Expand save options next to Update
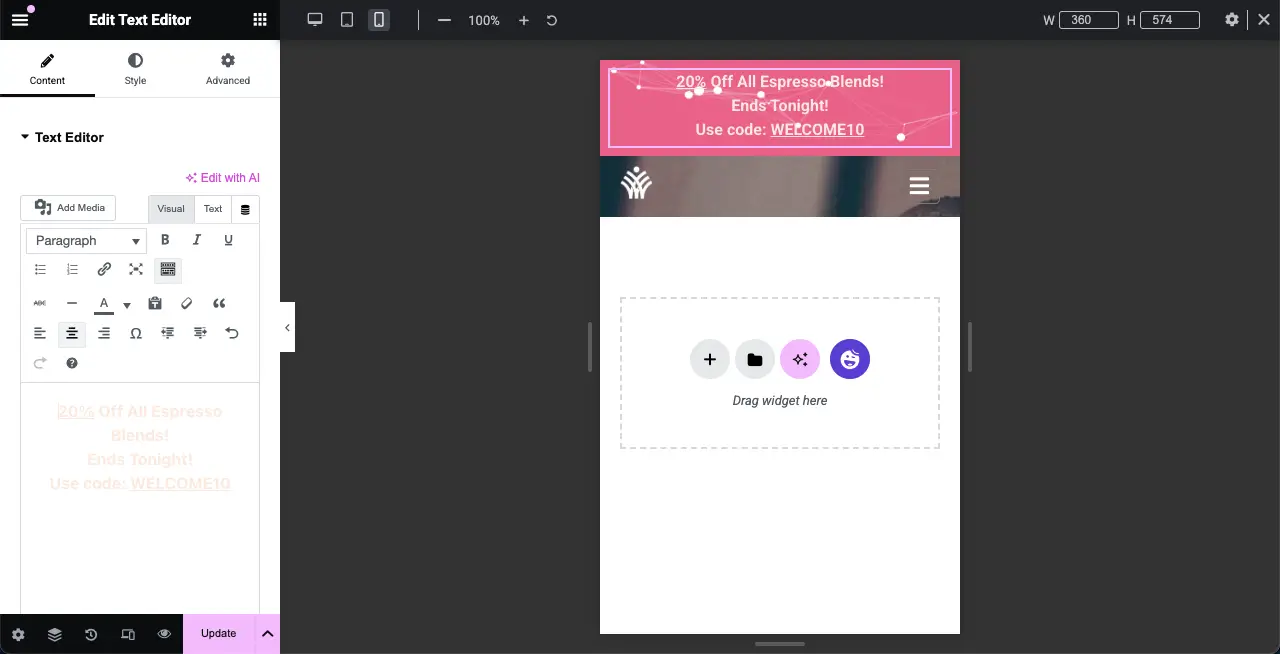This screenshot has width=1280, height=654. [267, 634]
